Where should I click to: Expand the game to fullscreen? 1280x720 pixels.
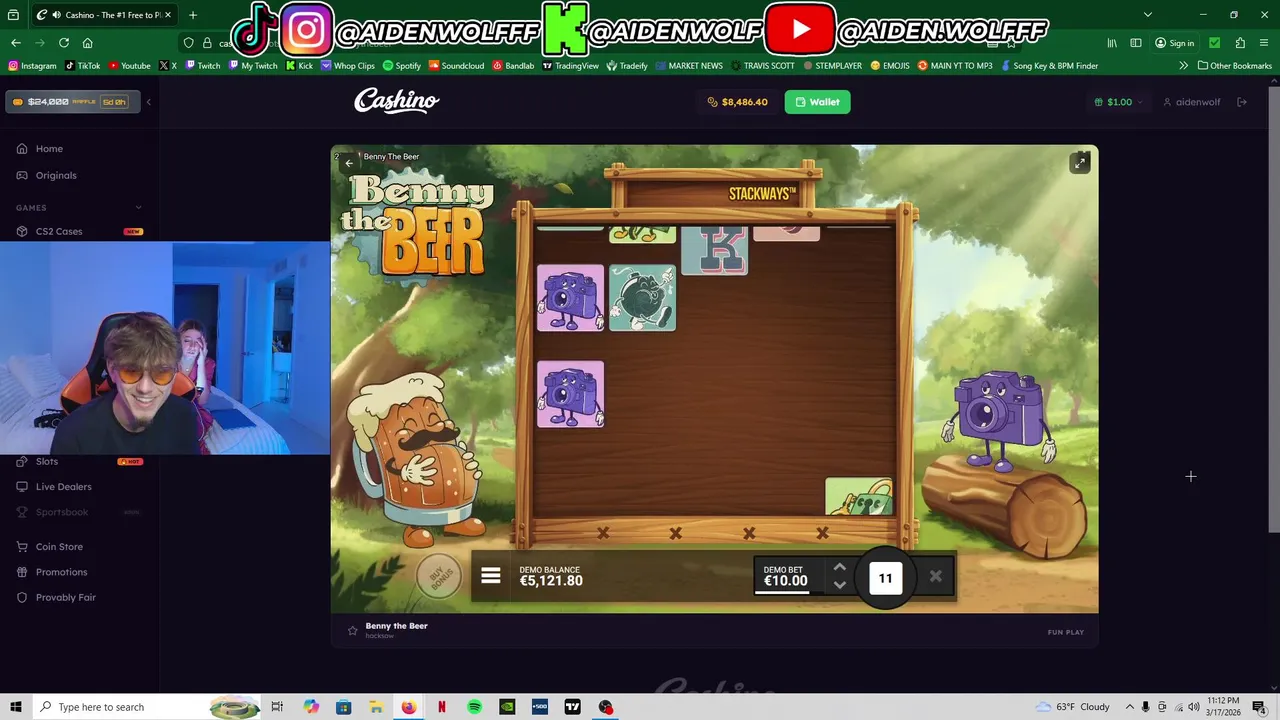1079,163
